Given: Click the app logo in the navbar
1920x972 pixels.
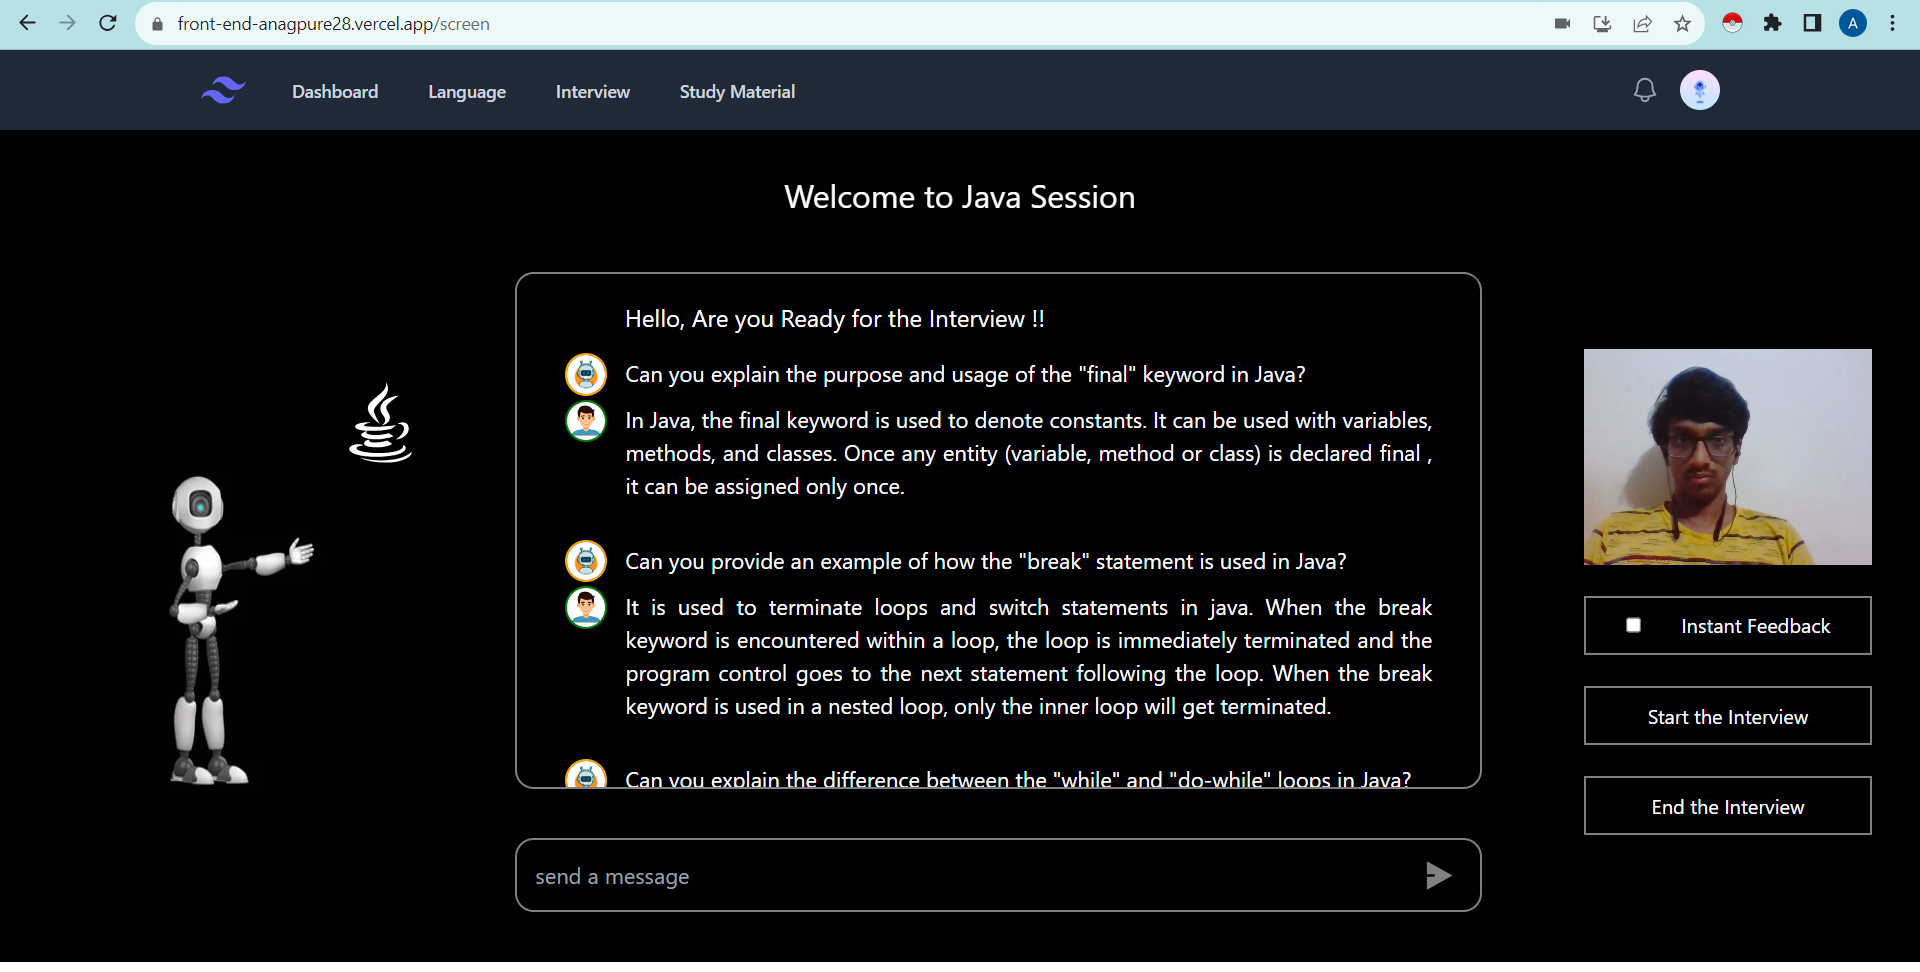Looking at the screenshot, I should tap(222, 90).
